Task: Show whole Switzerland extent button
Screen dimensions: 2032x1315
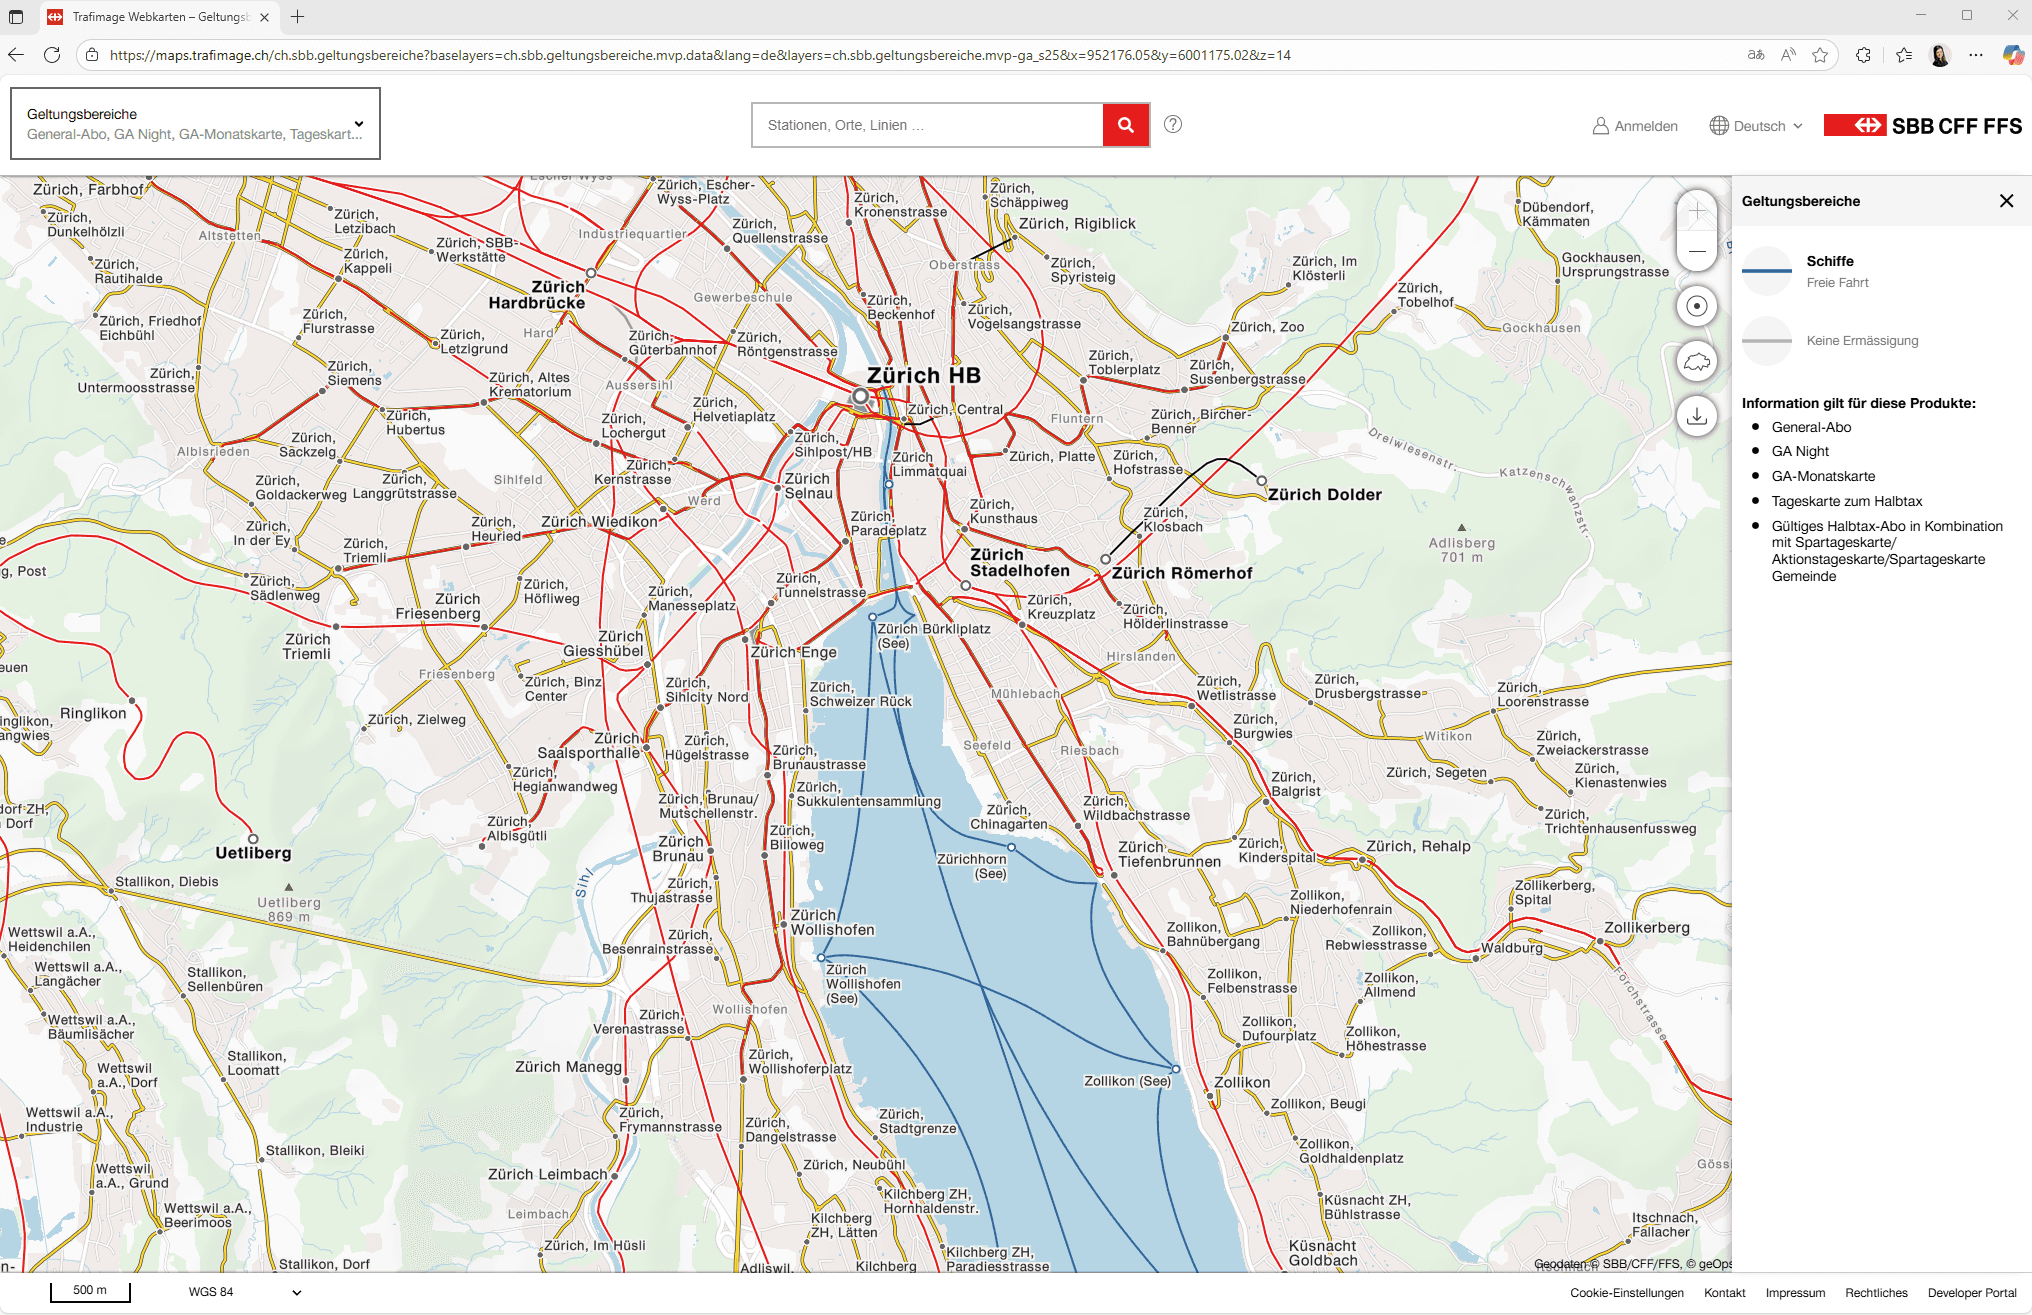Action: point(1697,361)
